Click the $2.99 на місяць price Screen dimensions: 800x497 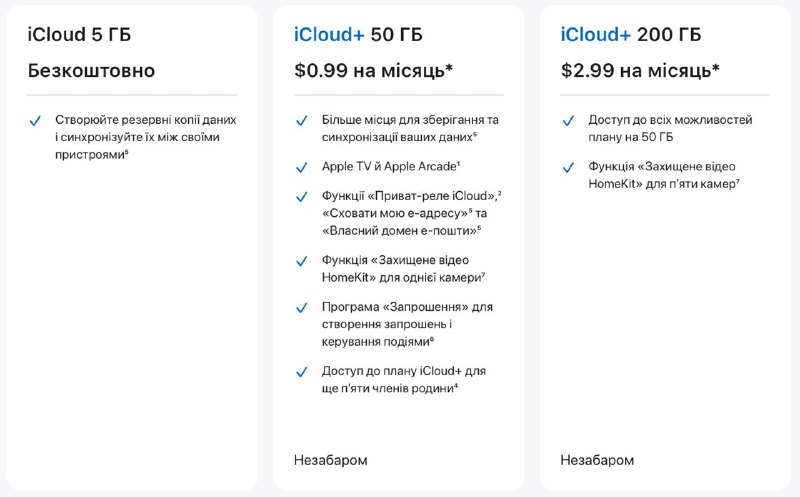(x=640, y=70)
